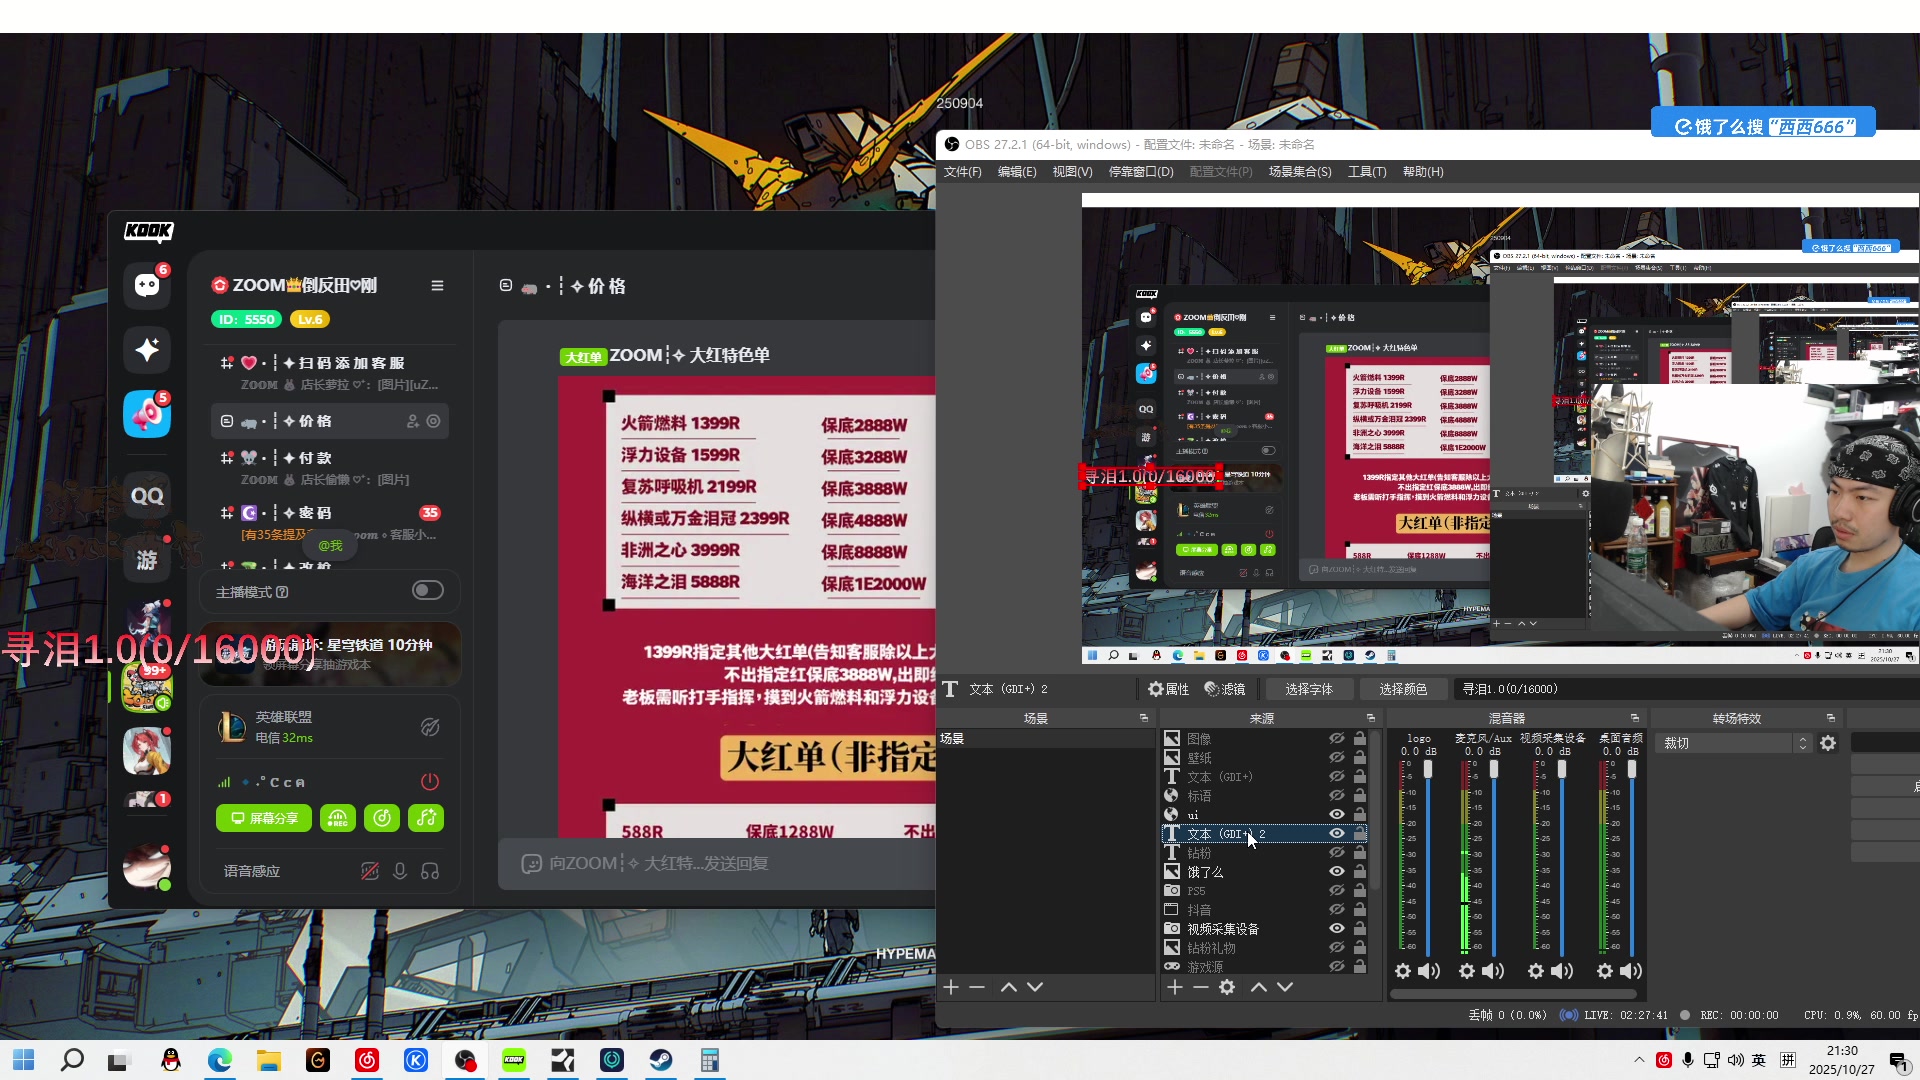1920x1080 pixels.
Task: Move the selected source up with the arrow
Action: pyautogui.click(x=1259, y=987)
